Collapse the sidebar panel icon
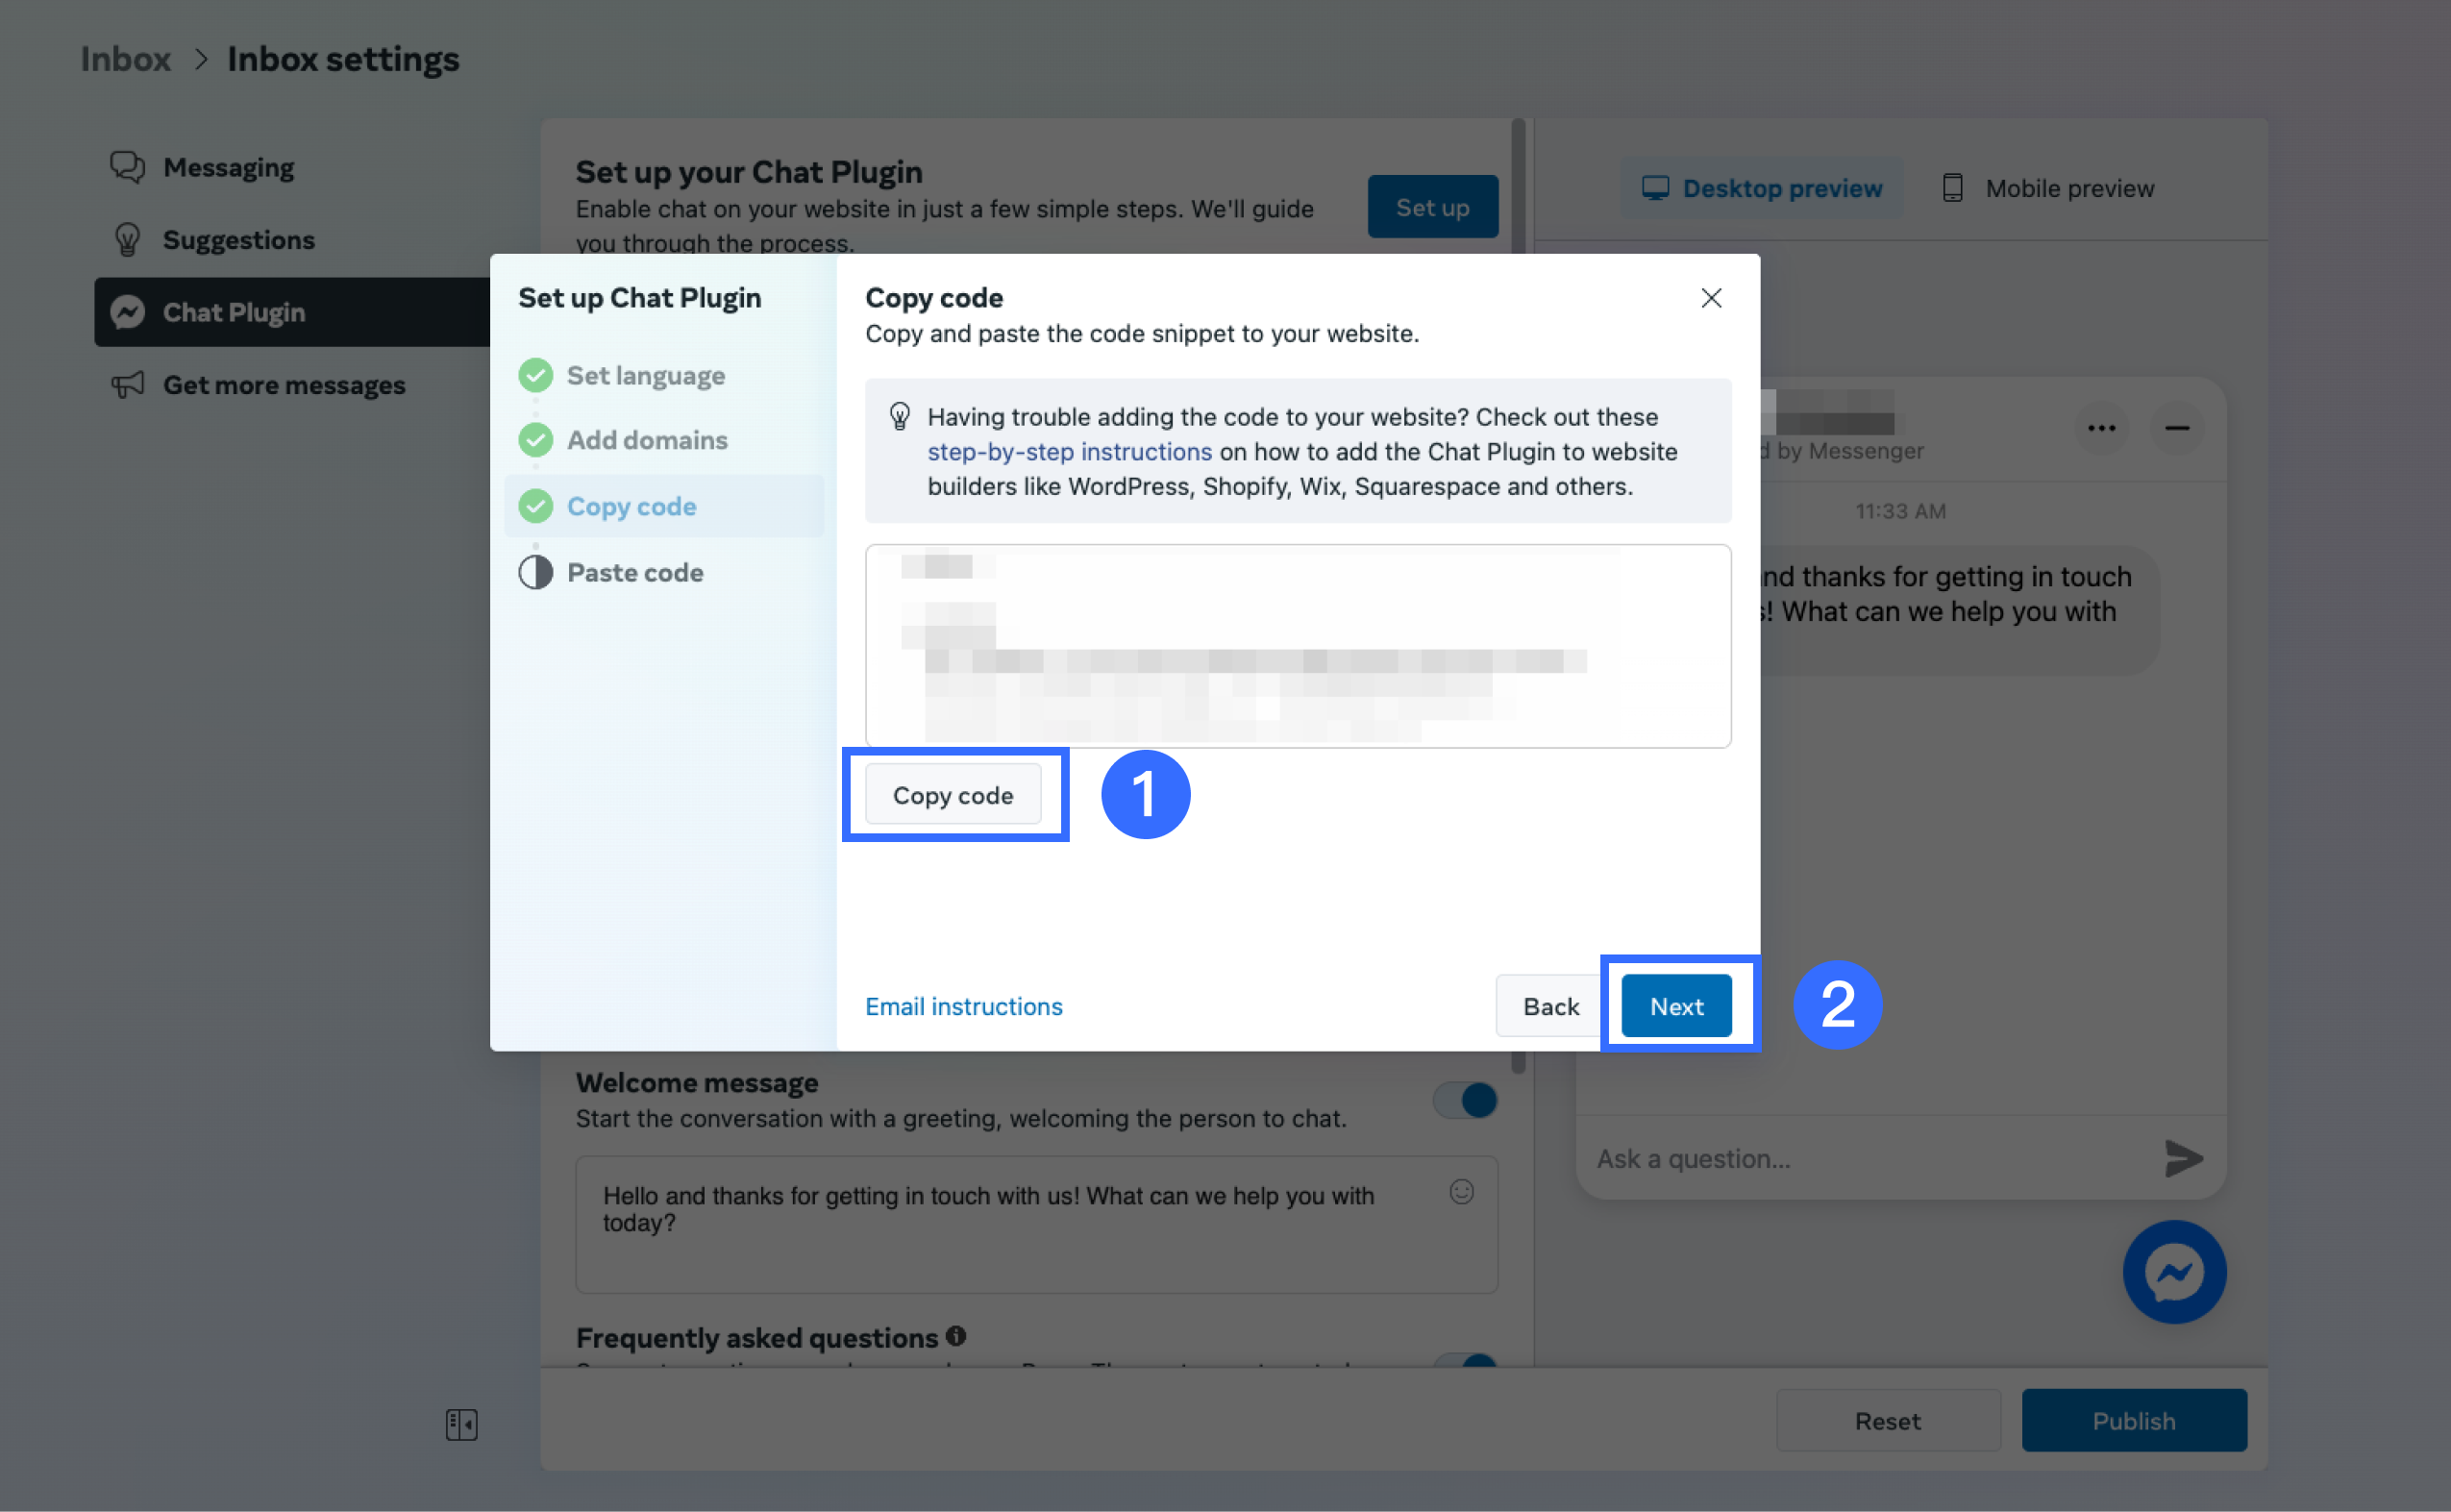This screenshot has width=2451, height=1512. 461,1423
